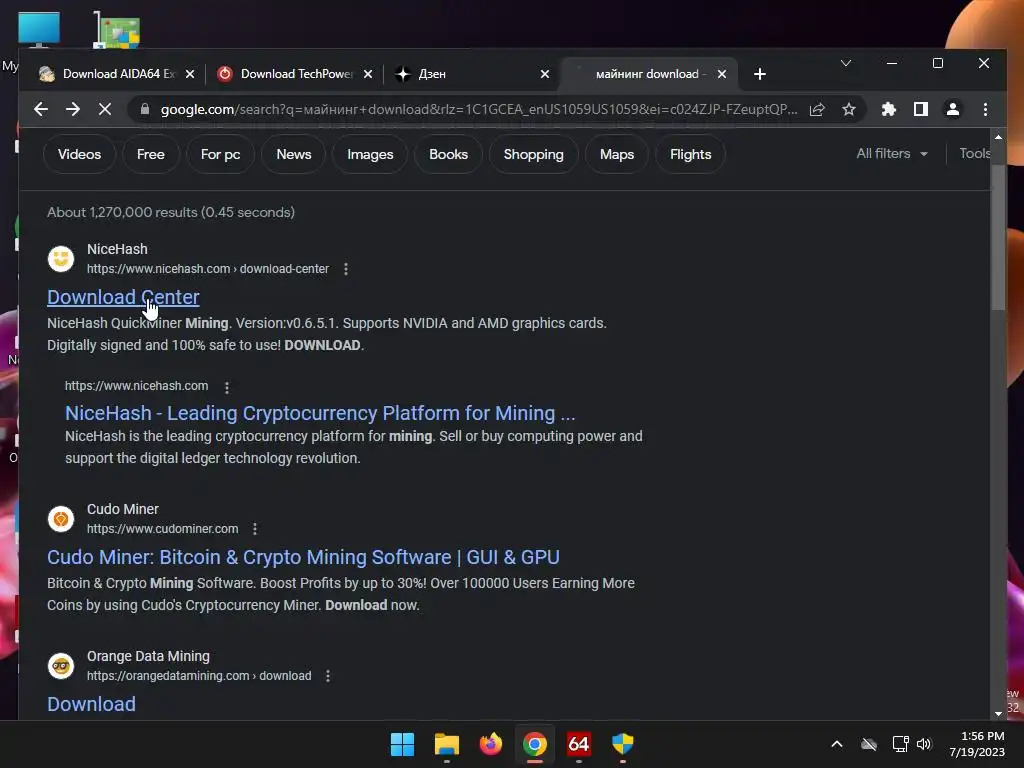Click the Cudo Miner favicon

[x=61, y=519]
